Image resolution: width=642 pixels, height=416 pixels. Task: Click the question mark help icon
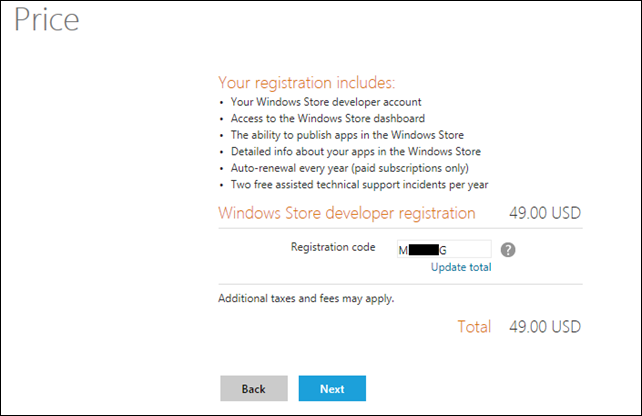[x=508, y=250]
